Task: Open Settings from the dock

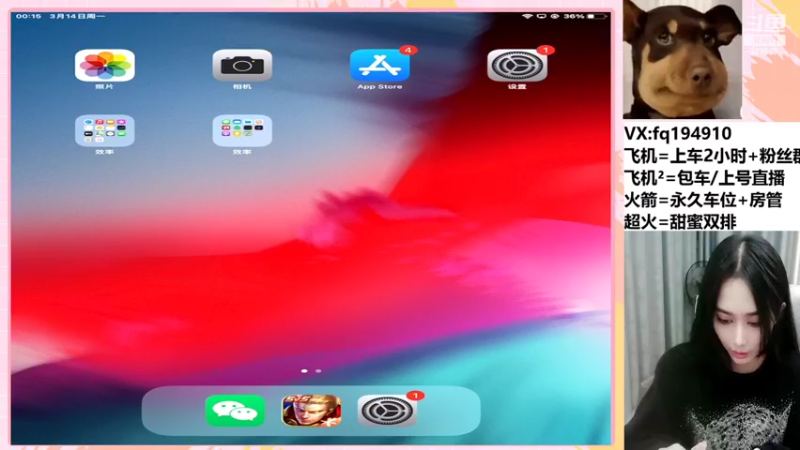Action: click(x=387, y=411)
